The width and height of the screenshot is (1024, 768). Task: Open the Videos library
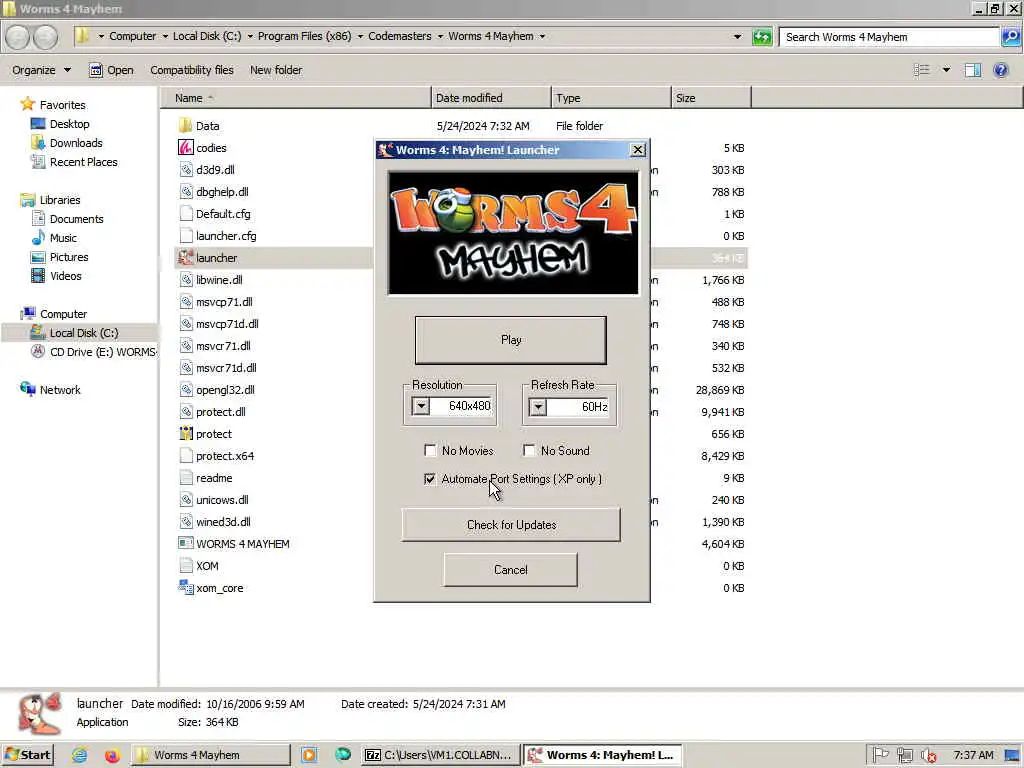[x=65, y=276]
